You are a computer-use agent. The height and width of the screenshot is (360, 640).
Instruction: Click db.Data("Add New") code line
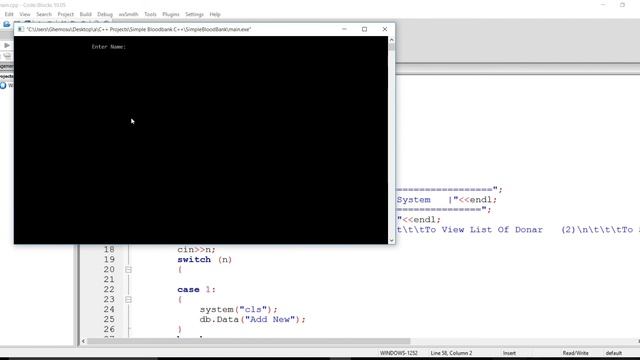coord(252,319)
